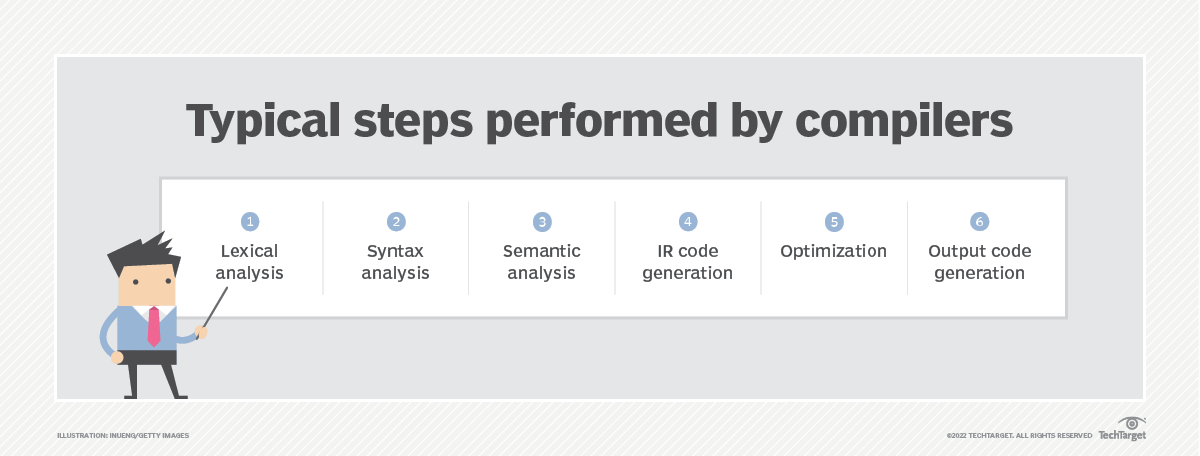Click the presenter's pink necktie
Image resolution: width=1200 pixels, height=456 pixels.
tap(153, 325)
